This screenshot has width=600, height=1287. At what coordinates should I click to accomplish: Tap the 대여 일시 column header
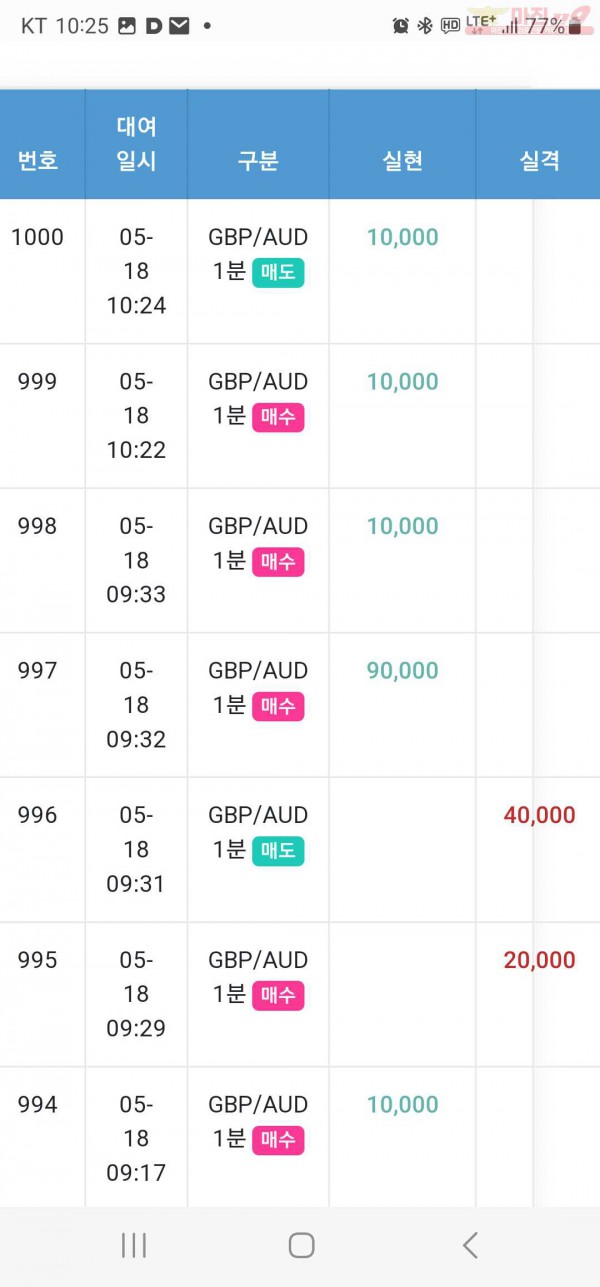[136, 144]
